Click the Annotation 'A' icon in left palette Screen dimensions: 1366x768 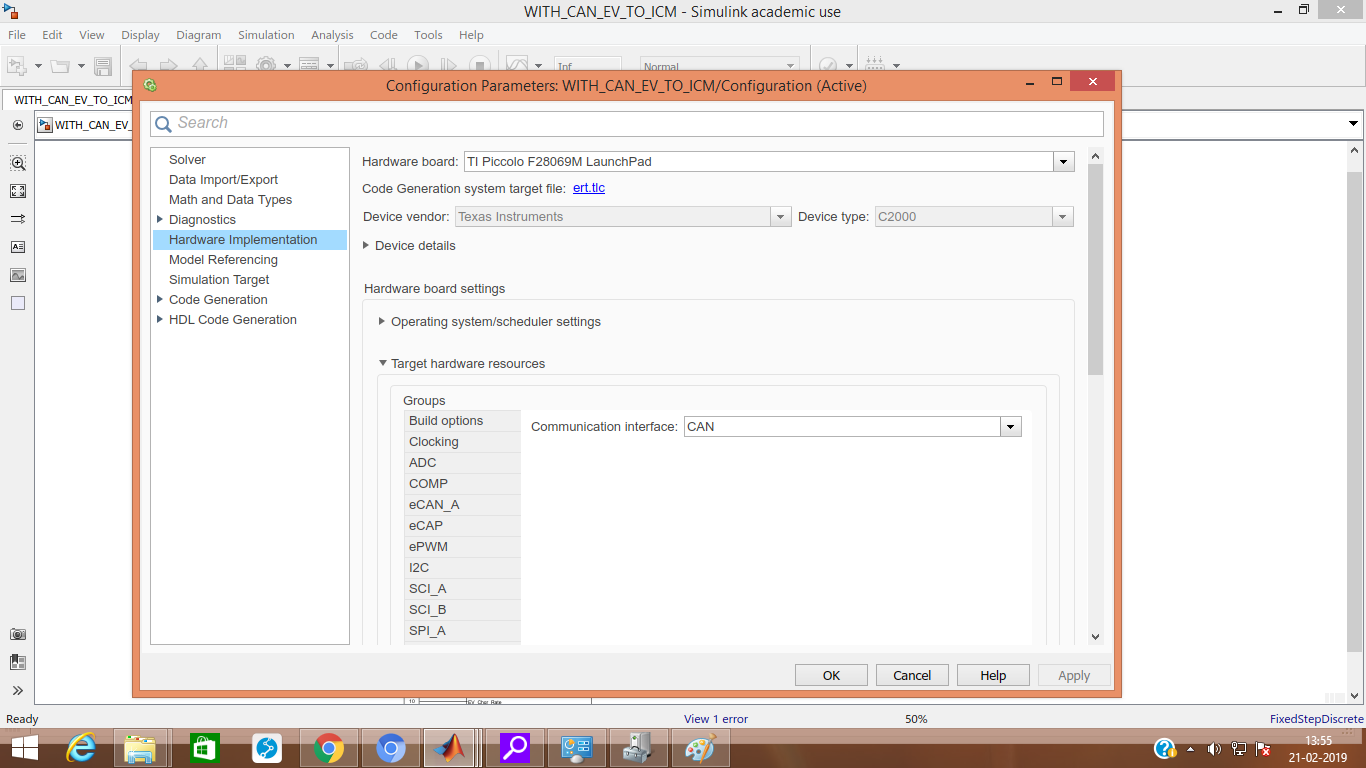(x=18, y=247)
